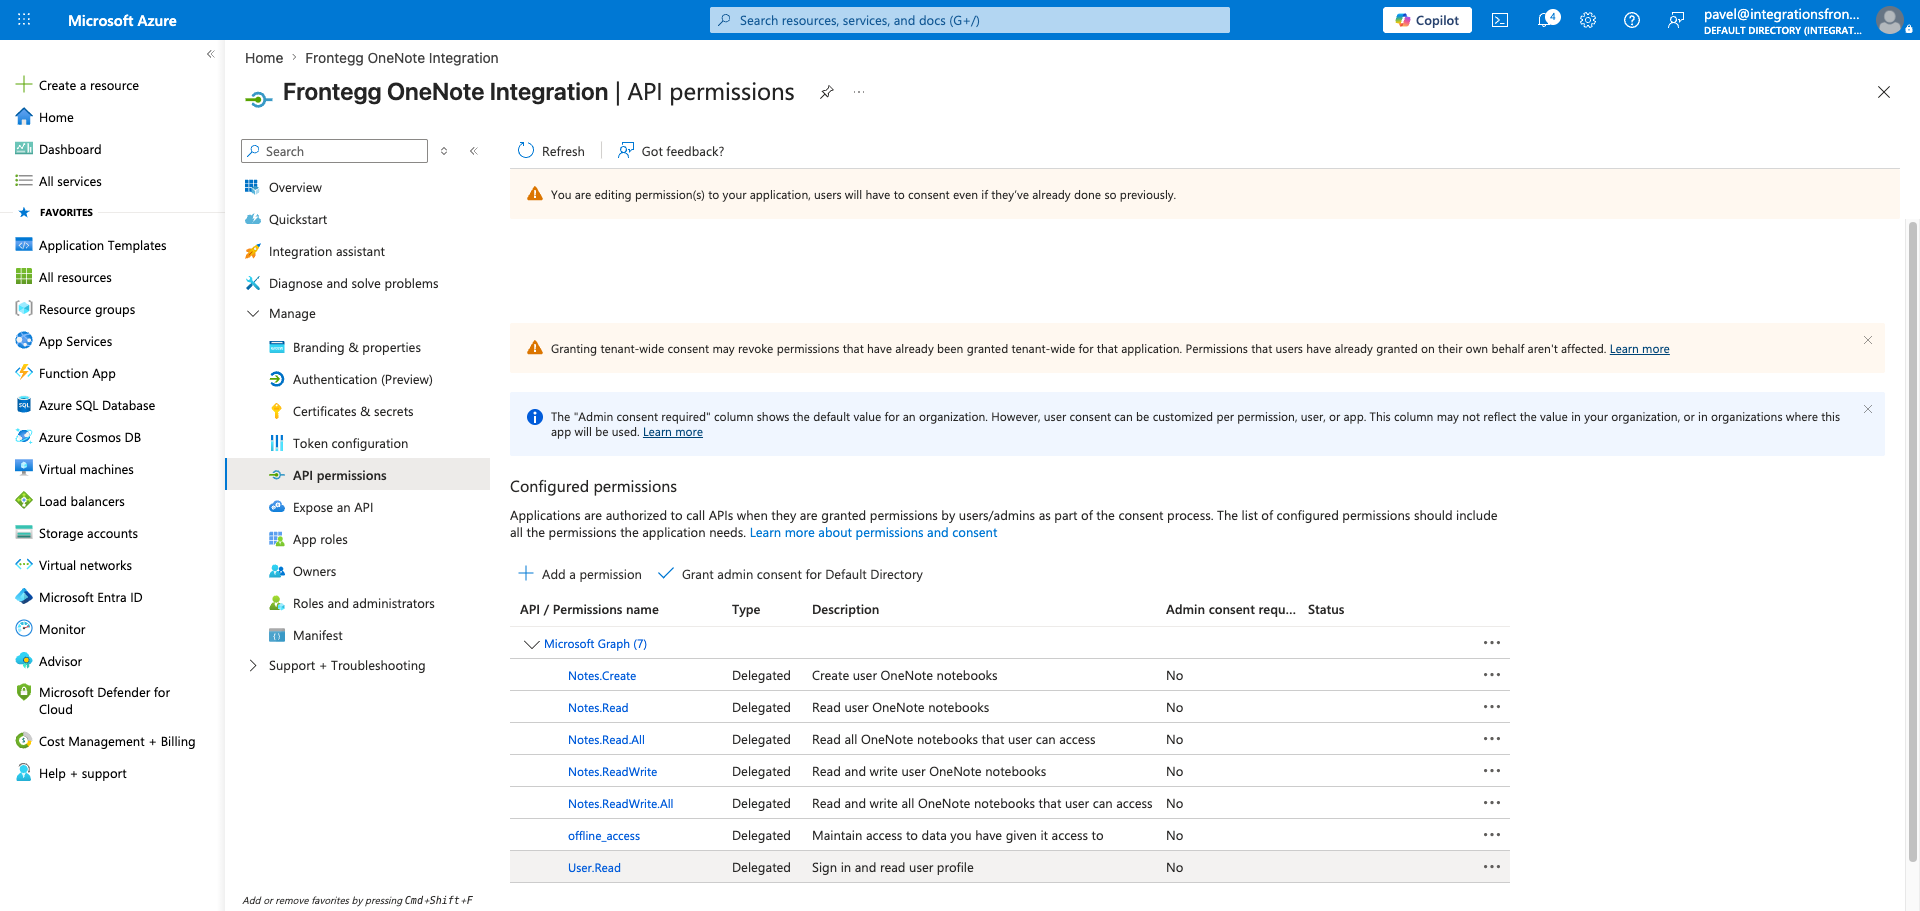Screen dimensions: 1920x911
Task: Open Notes.ReadWrite.All permission link
Action: point(620,804)
